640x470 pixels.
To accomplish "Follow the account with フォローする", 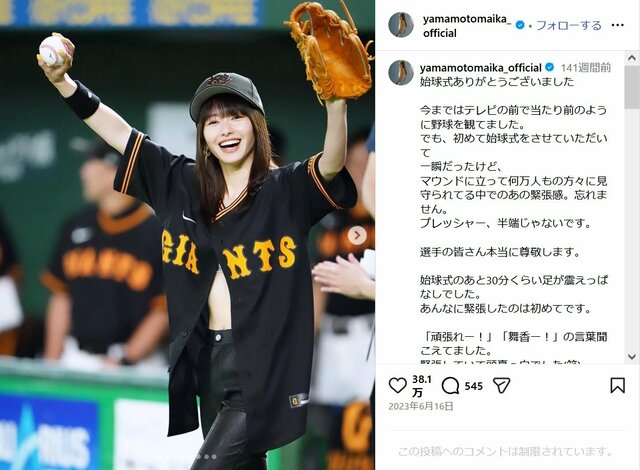I will [569, 25].
